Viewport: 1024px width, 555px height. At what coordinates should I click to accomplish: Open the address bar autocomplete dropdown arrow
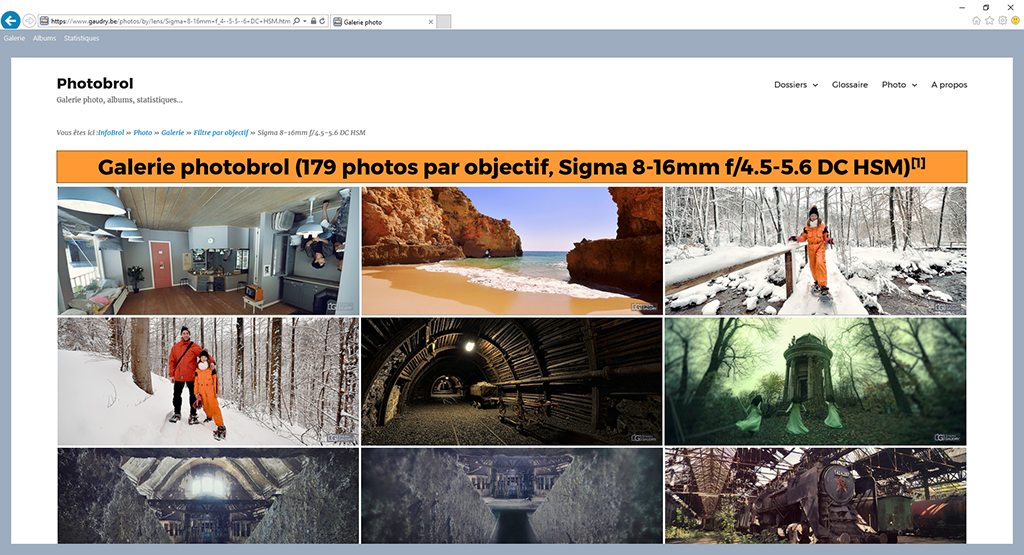(304, 22)
